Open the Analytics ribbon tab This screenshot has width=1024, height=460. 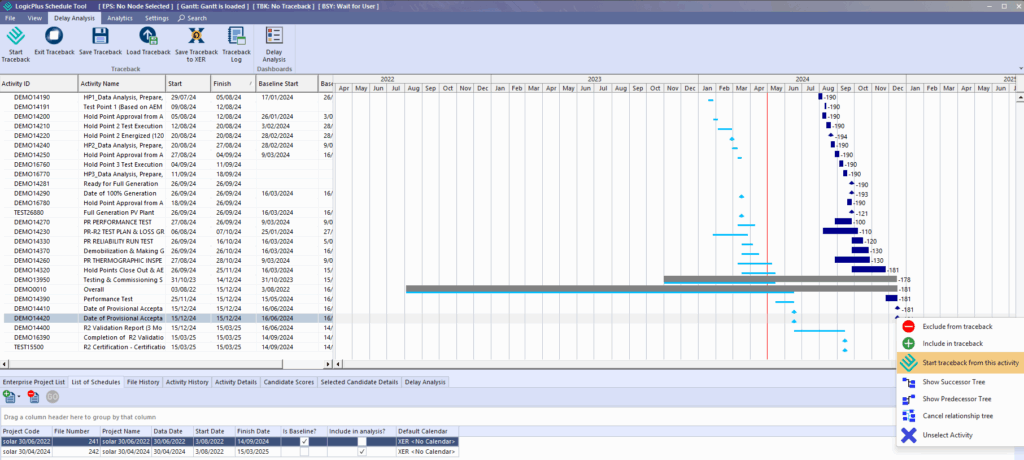click(x=119, y=18)
